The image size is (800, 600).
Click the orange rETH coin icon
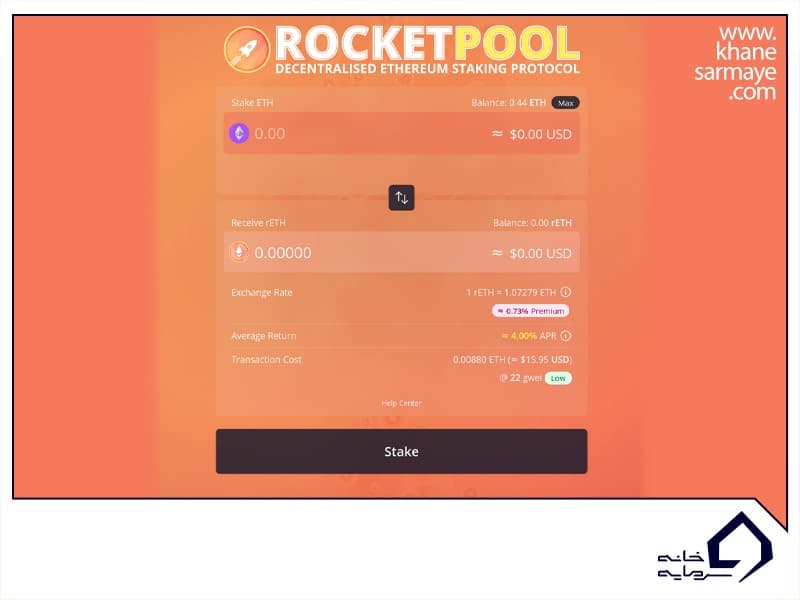[239, 252]
